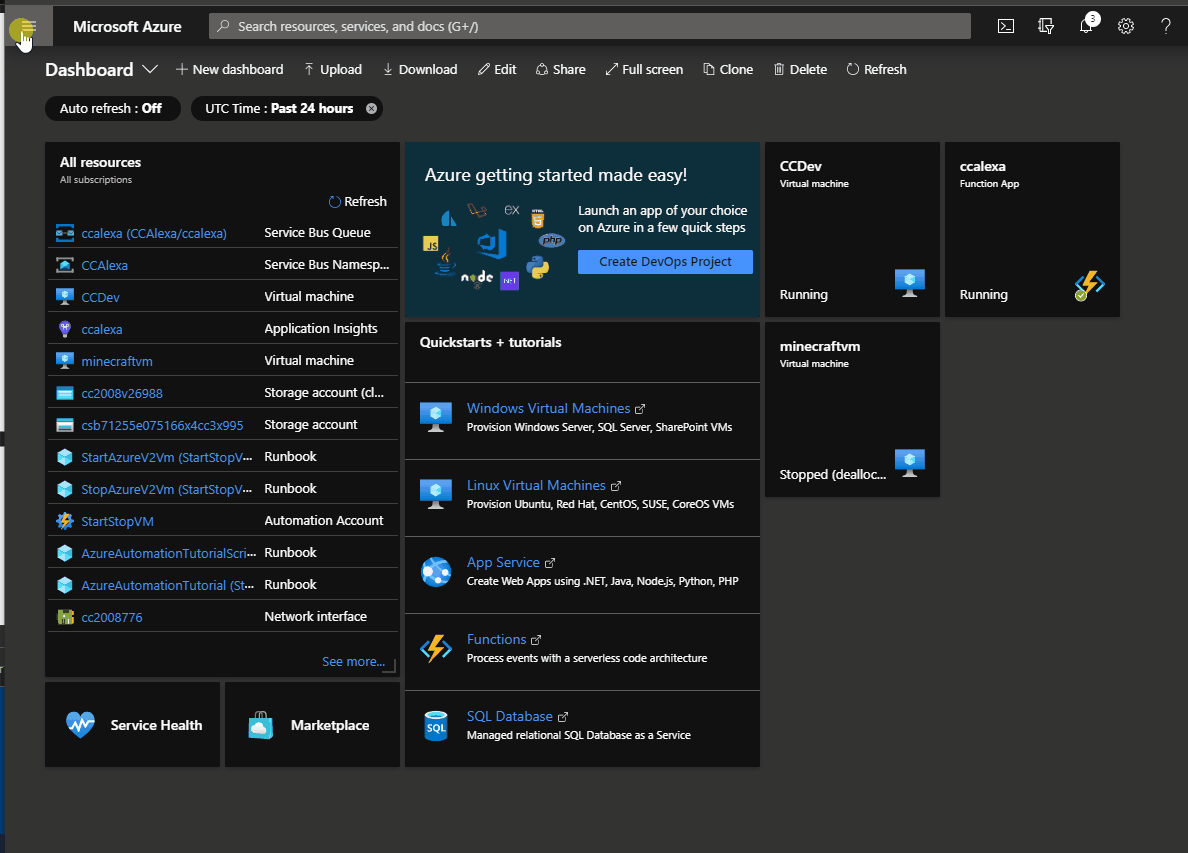Delete the dashboard
This screenshot has width=1188, height=853.
tap(800, 70)
